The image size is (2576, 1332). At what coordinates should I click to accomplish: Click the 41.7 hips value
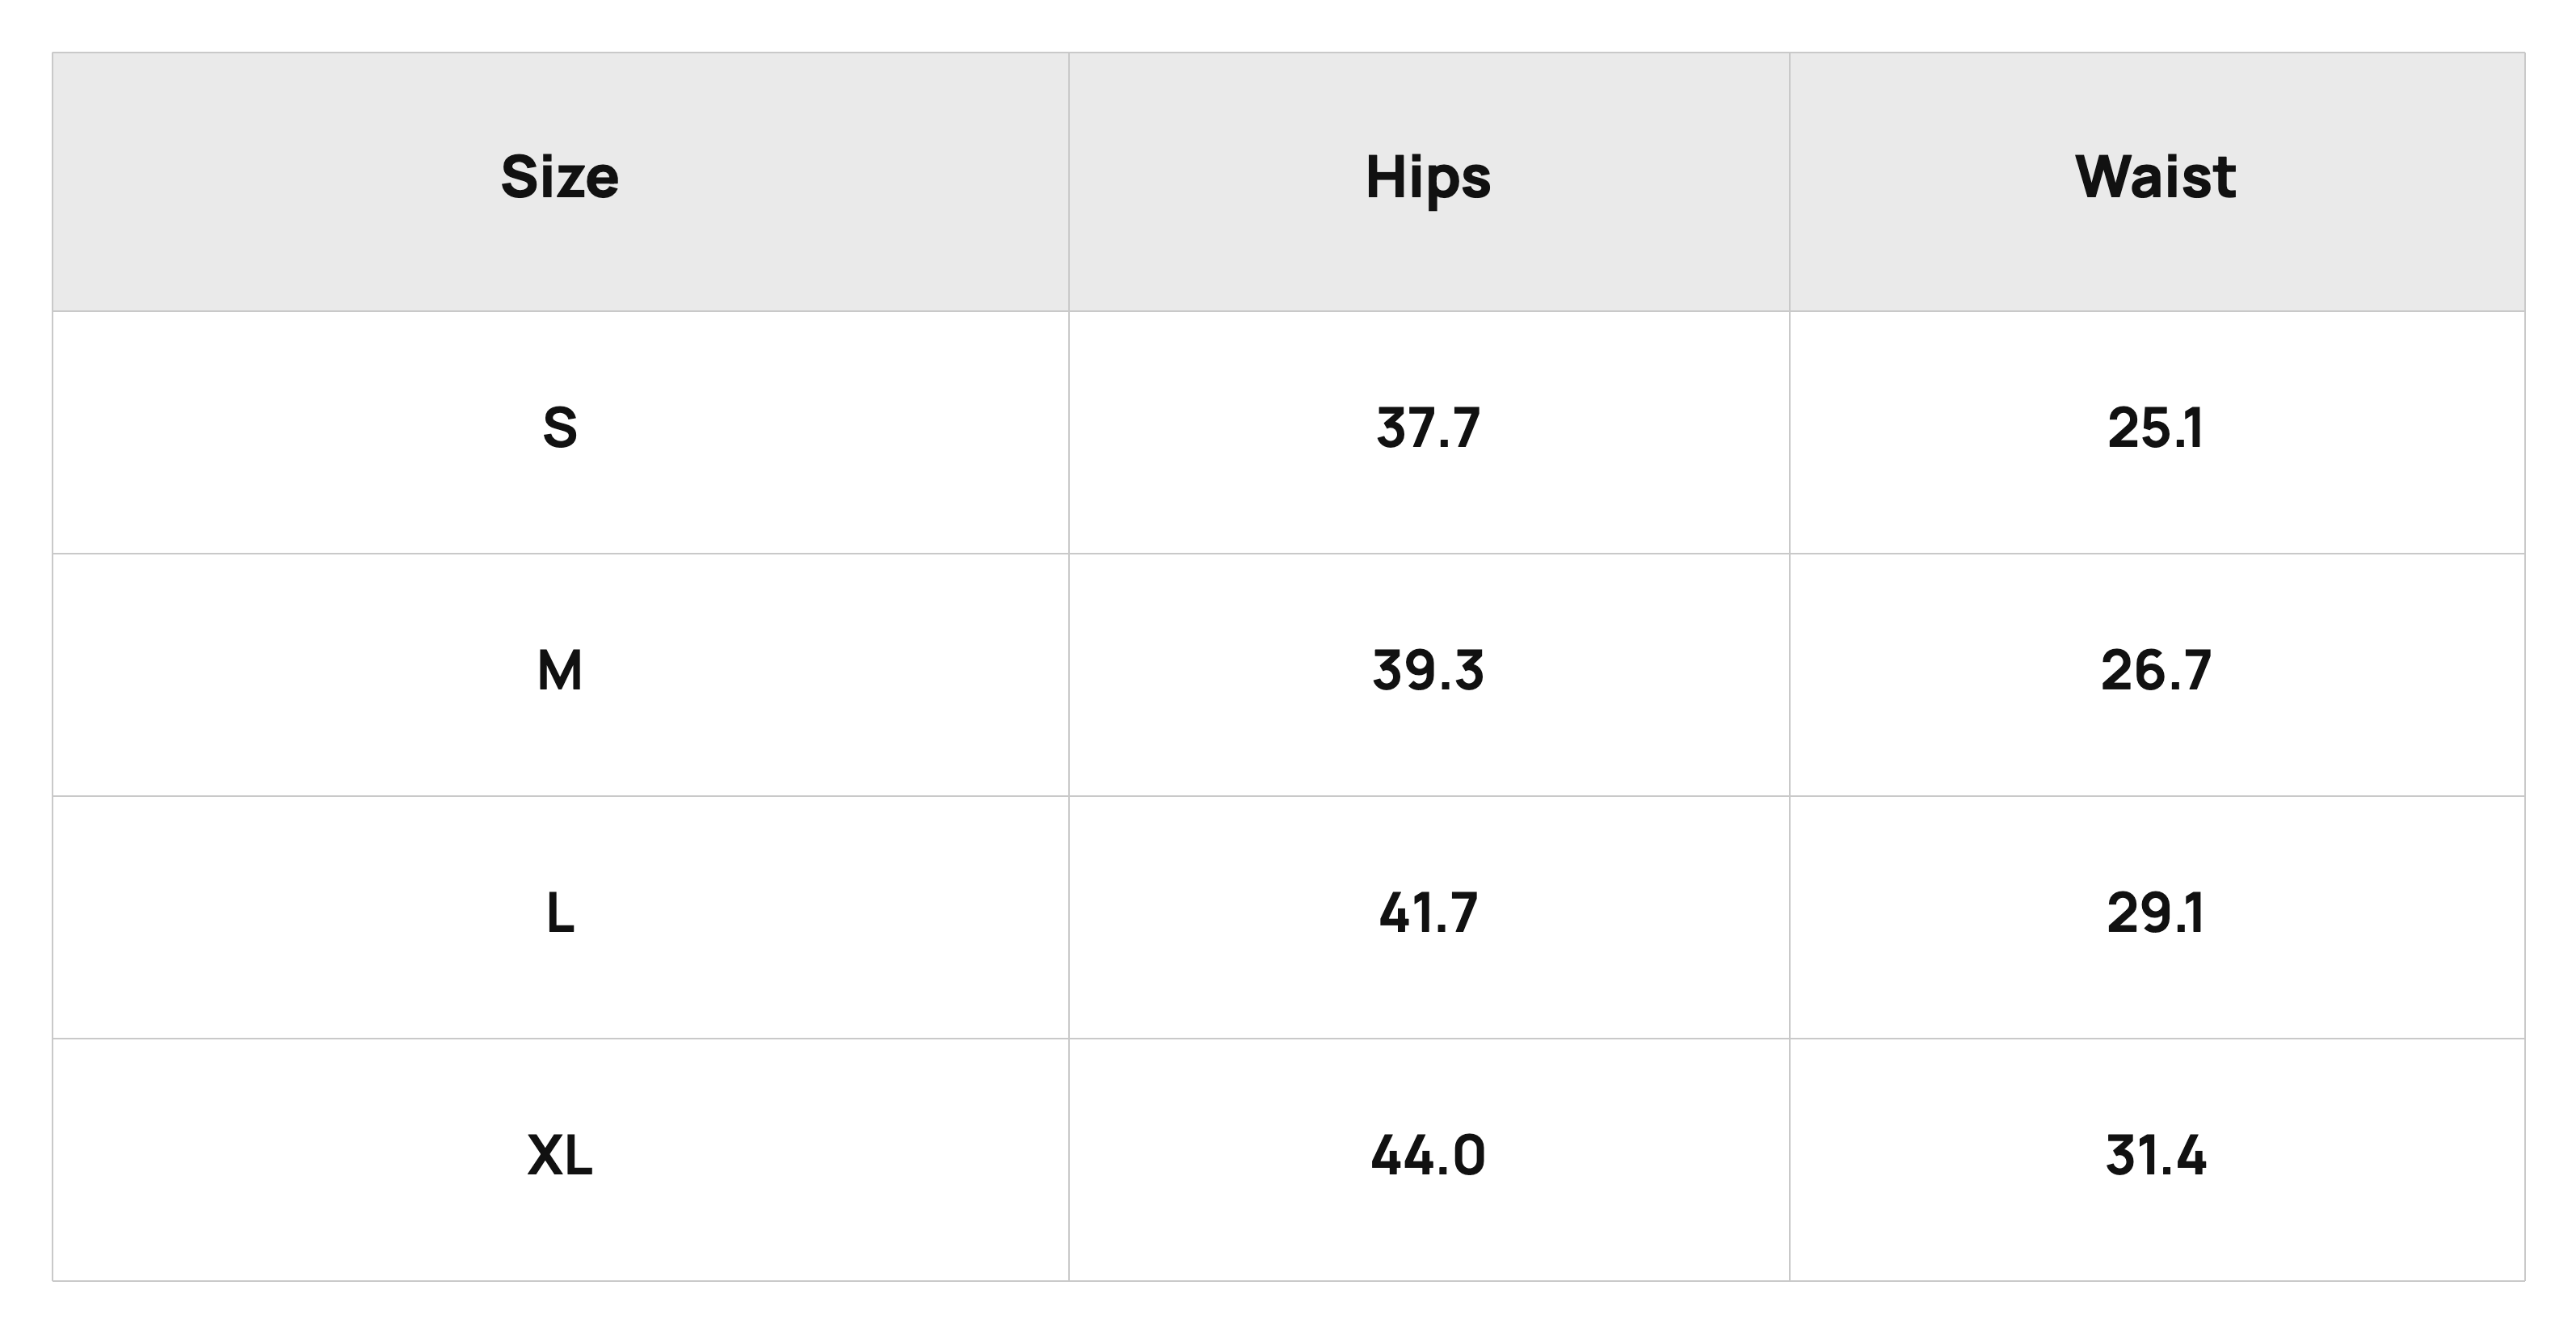pyautogui.click(x=1428, y=914)
